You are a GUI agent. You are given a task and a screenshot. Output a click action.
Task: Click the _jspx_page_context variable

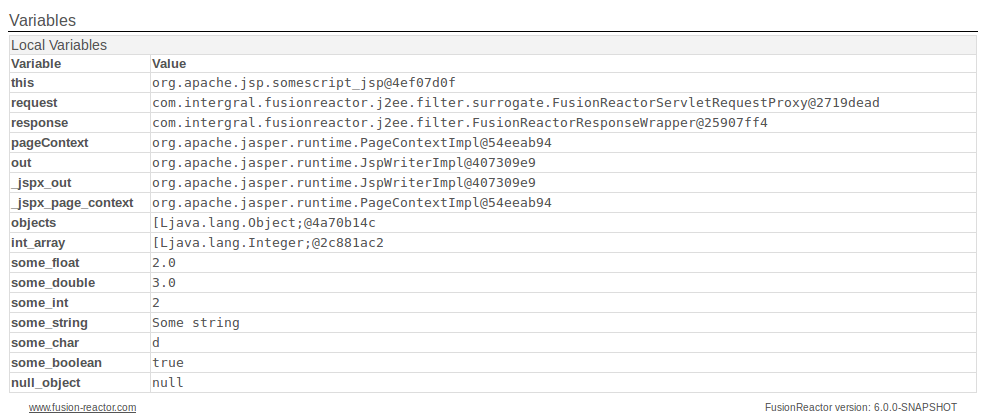click(x=72, y=203)
